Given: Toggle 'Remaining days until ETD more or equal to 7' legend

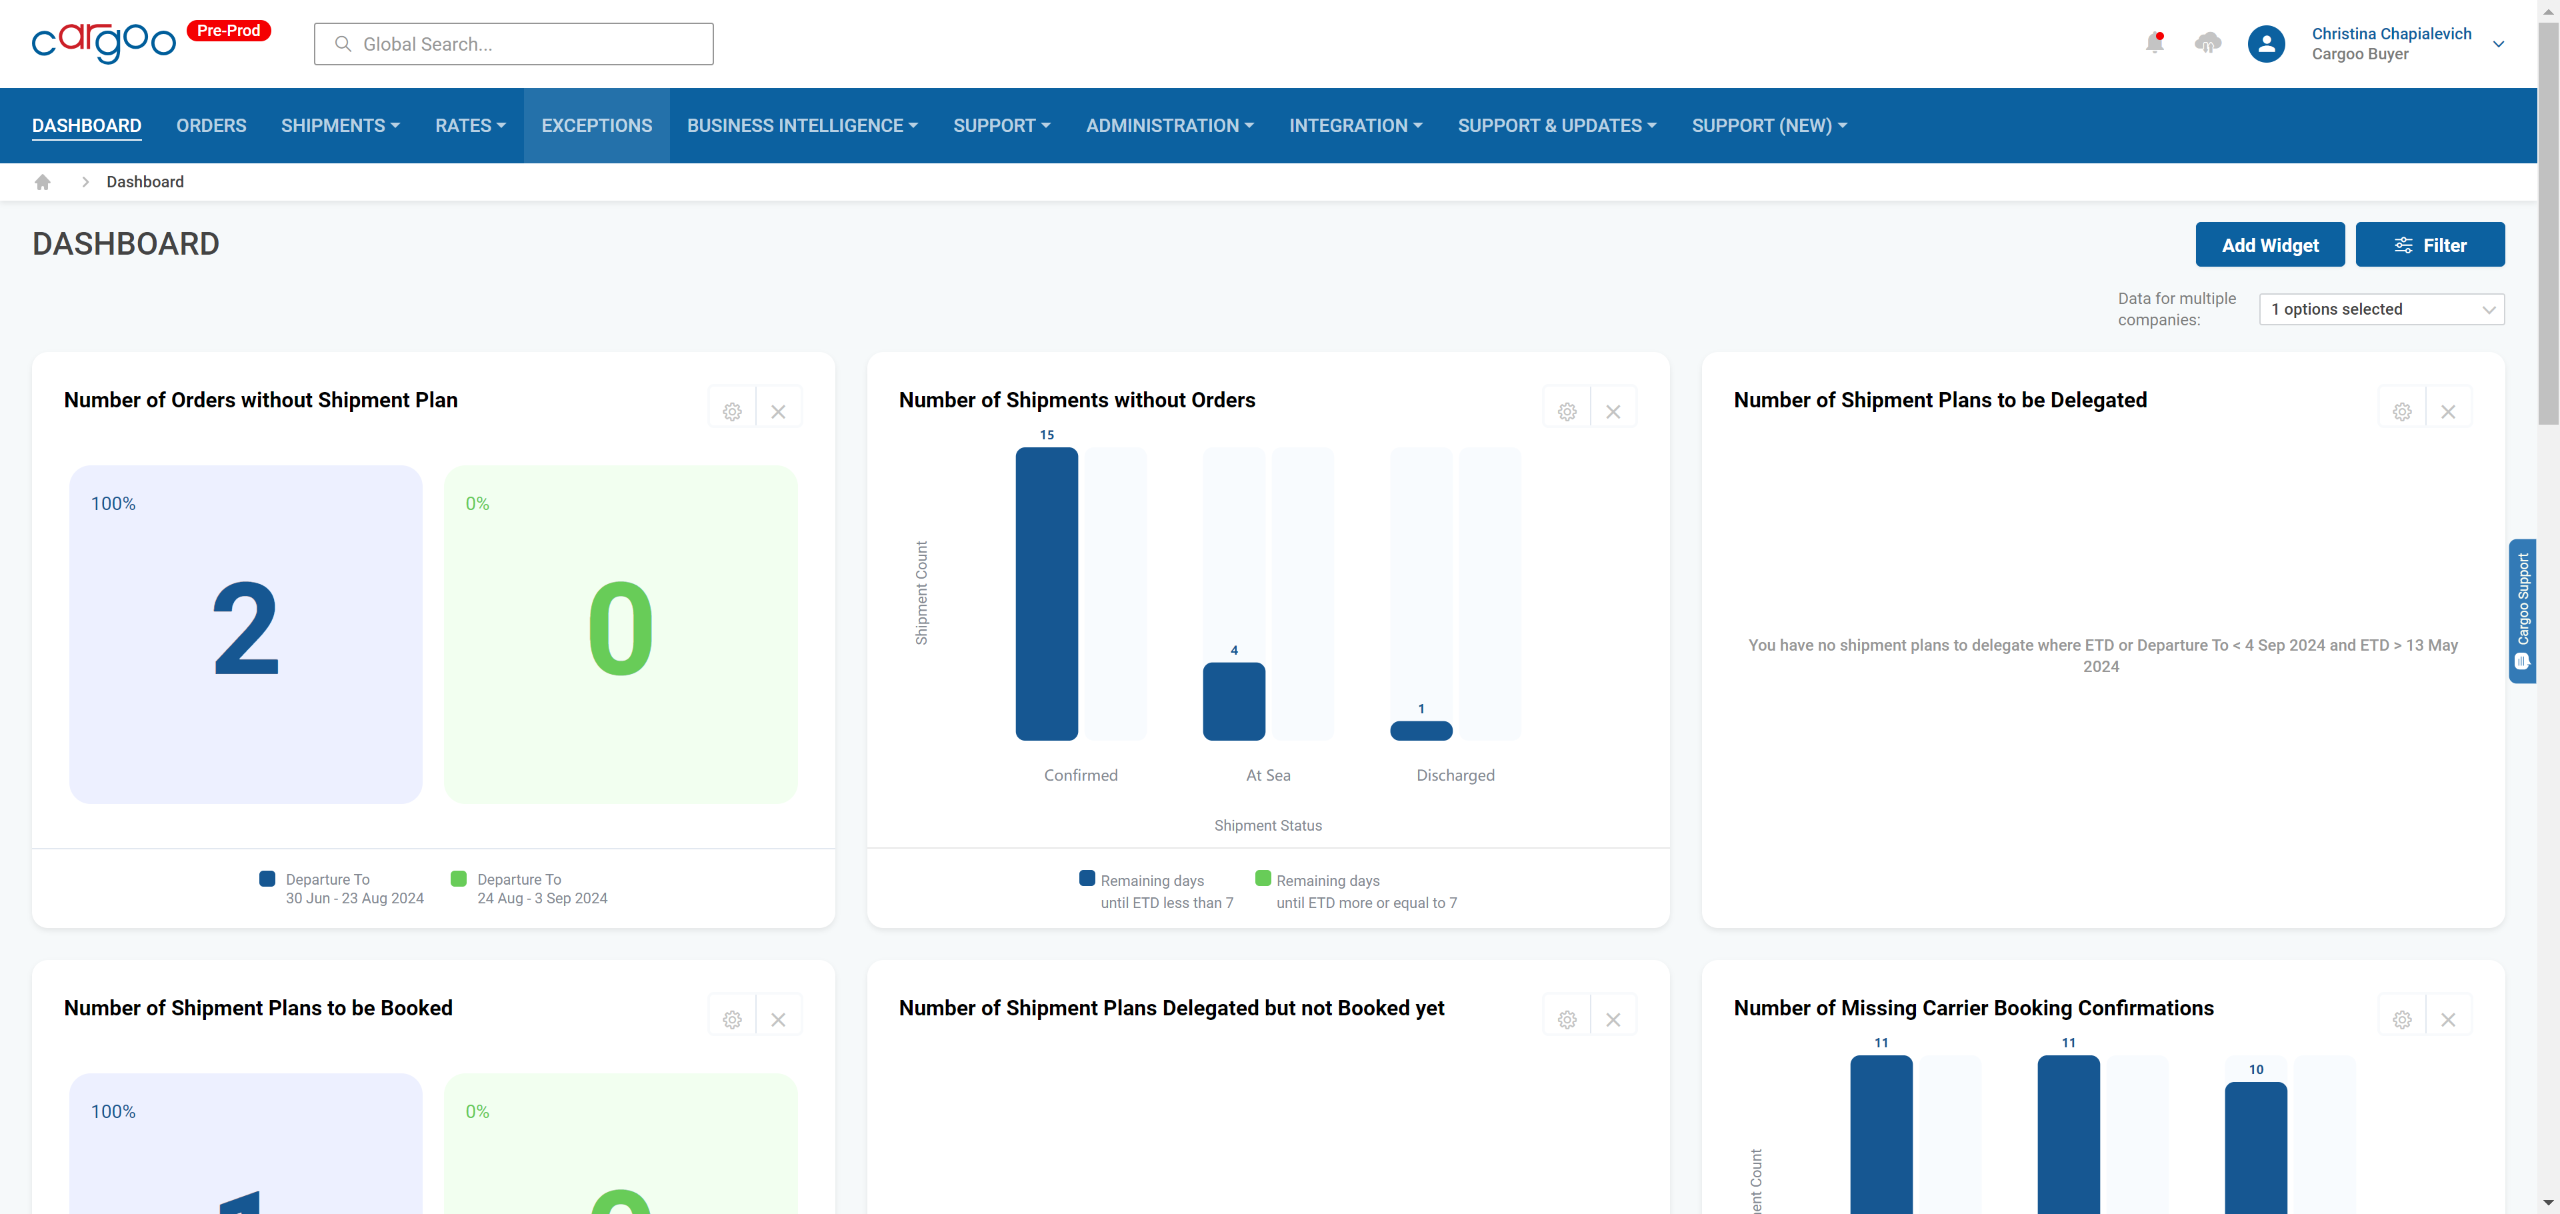Looking at the screenshot, I should point(1356,891).
